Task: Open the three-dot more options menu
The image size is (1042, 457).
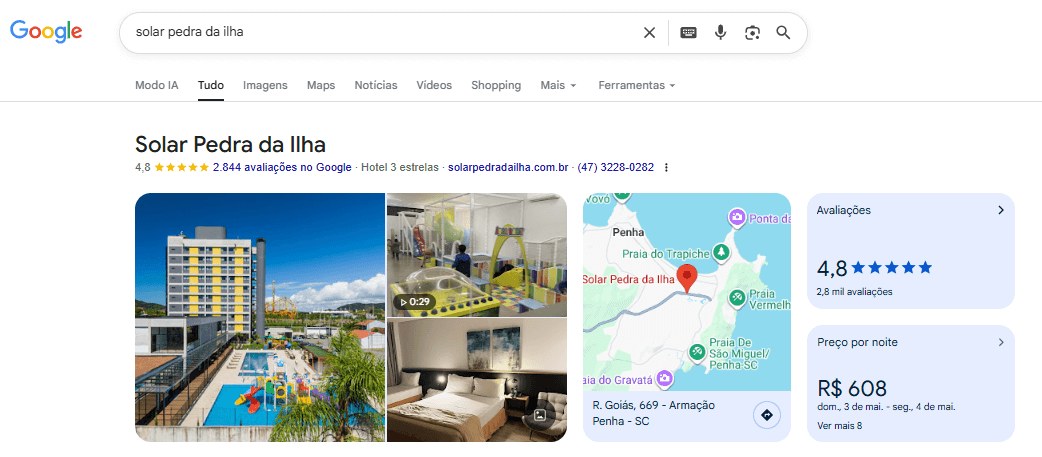Action: click(x=667, y=167)
